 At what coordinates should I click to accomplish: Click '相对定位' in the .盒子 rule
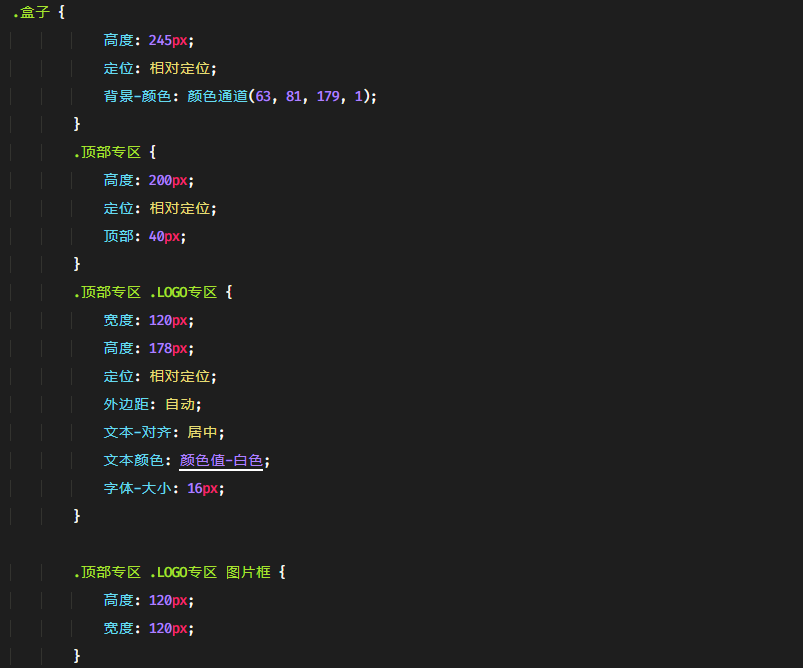tap(180, 68)
